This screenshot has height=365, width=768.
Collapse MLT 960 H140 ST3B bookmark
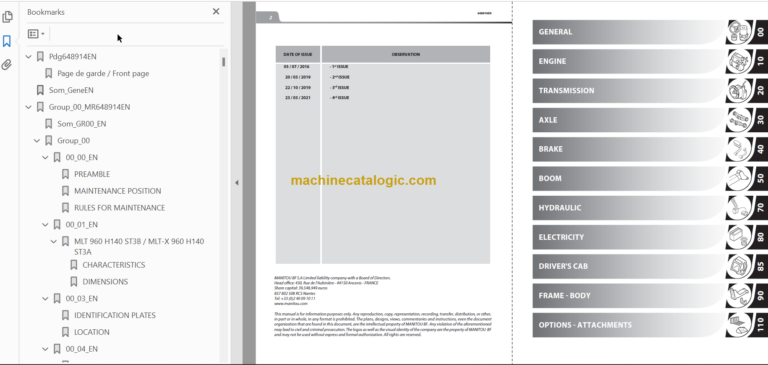(x=53, y=241)
